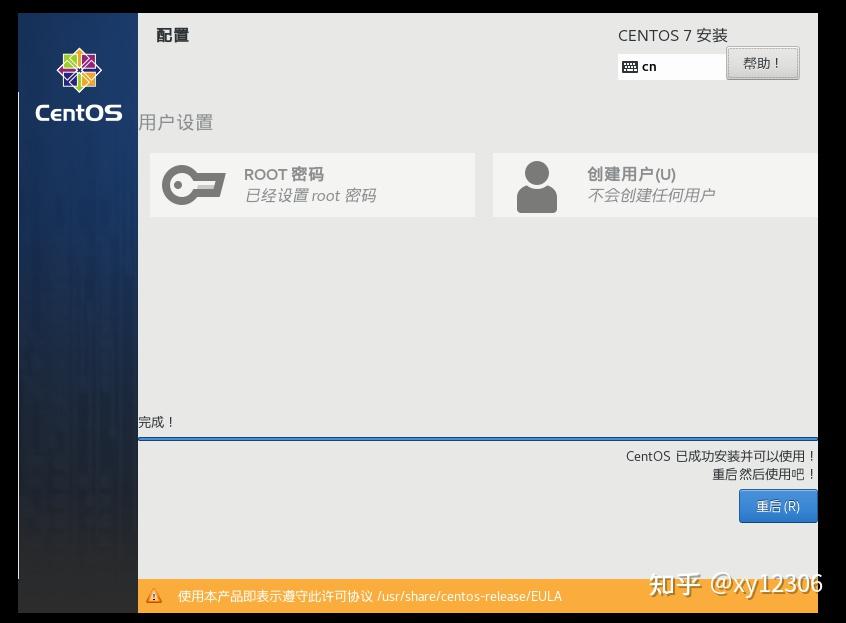The image size is (846, 623).
Task: Click the CentOS logo in the sidebar
Action: (x=78, y=88)
